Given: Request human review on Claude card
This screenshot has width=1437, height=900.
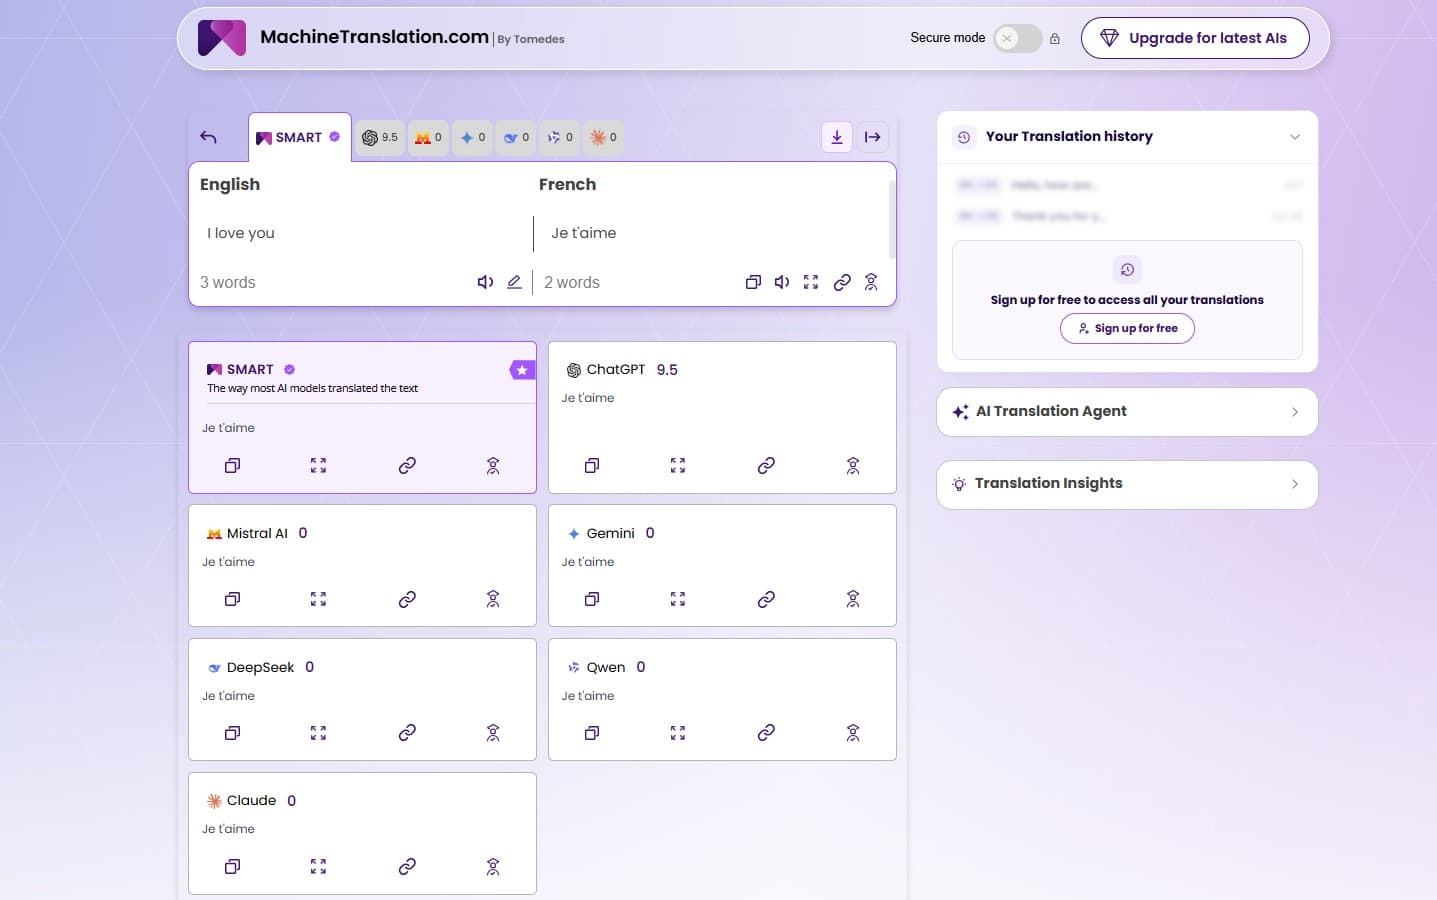Looking at the screenshot, I should point(493,866).
